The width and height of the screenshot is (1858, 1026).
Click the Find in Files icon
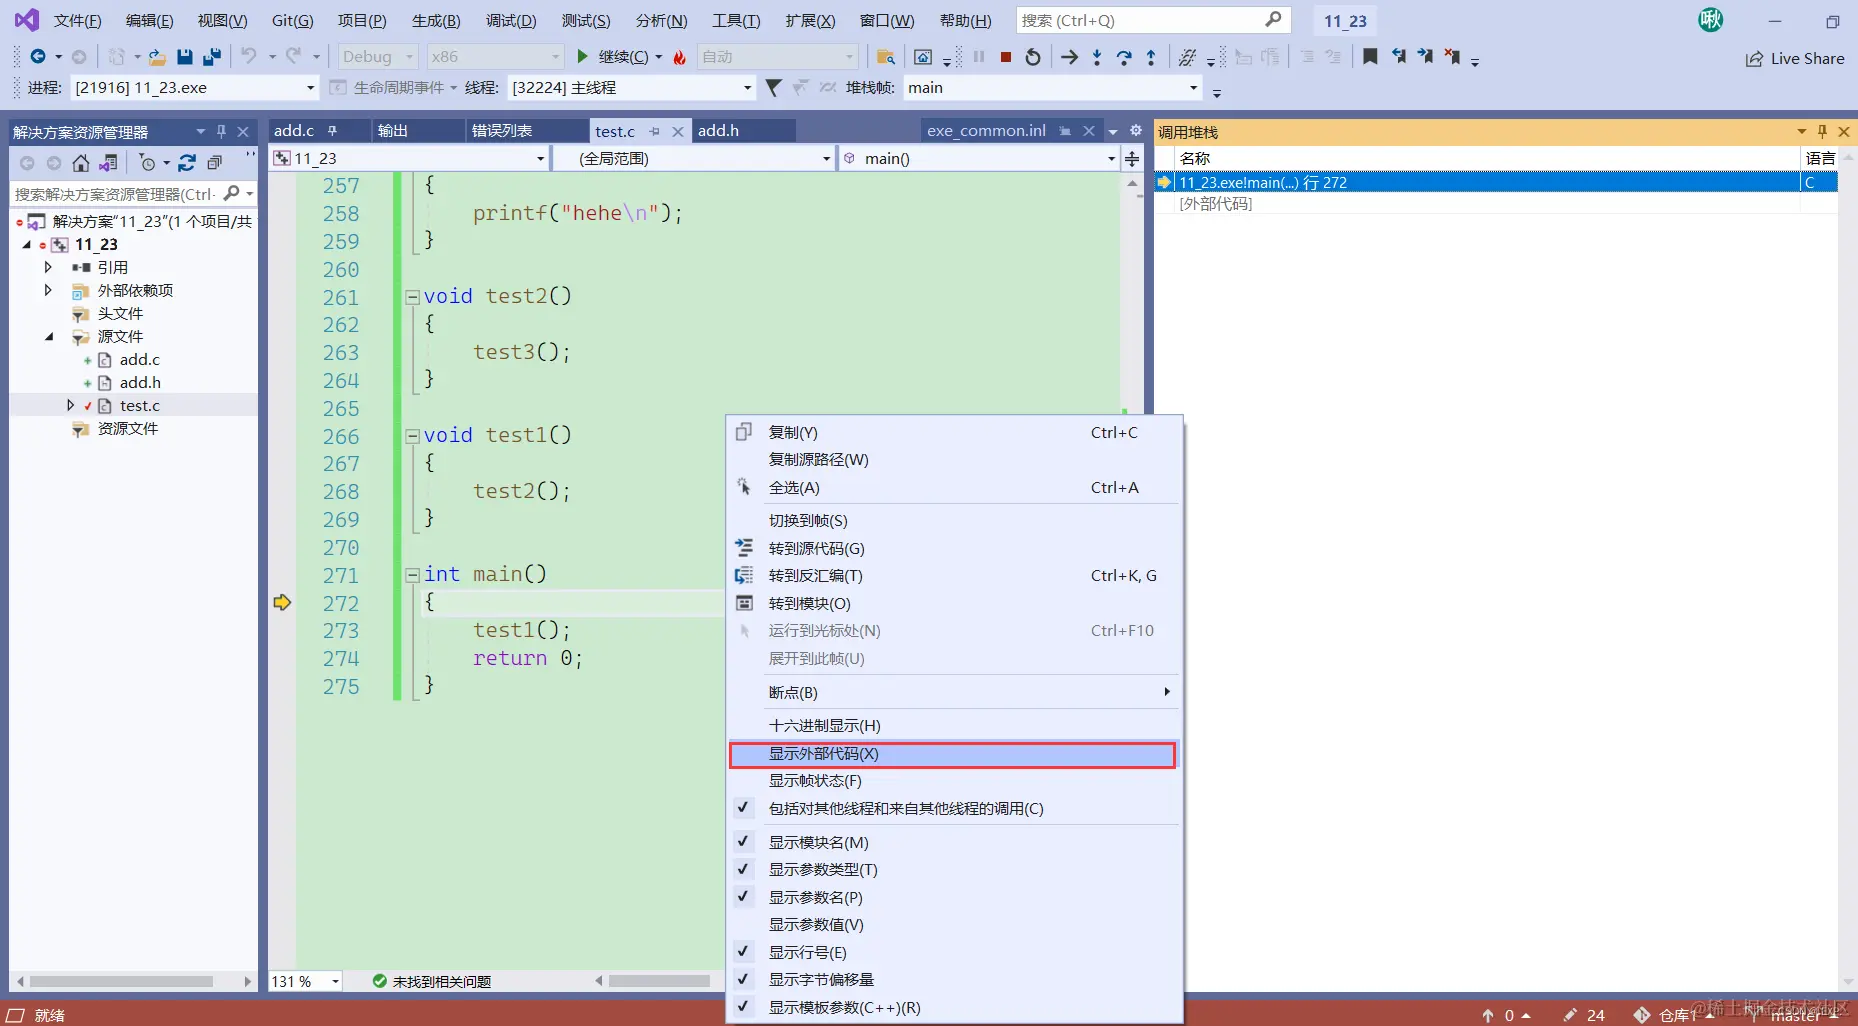click(x=886, y=57)
